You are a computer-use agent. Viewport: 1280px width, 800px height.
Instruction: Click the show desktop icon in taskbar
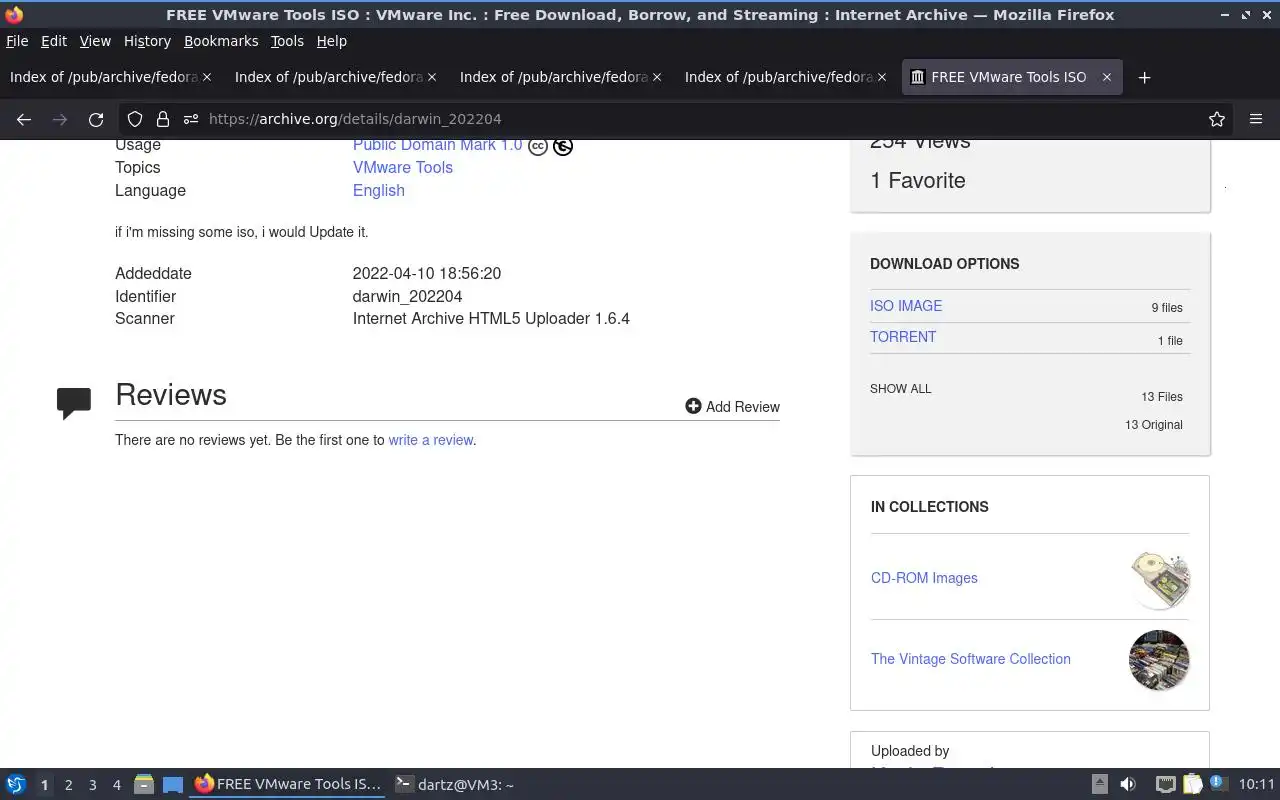[x=172, y=785]
